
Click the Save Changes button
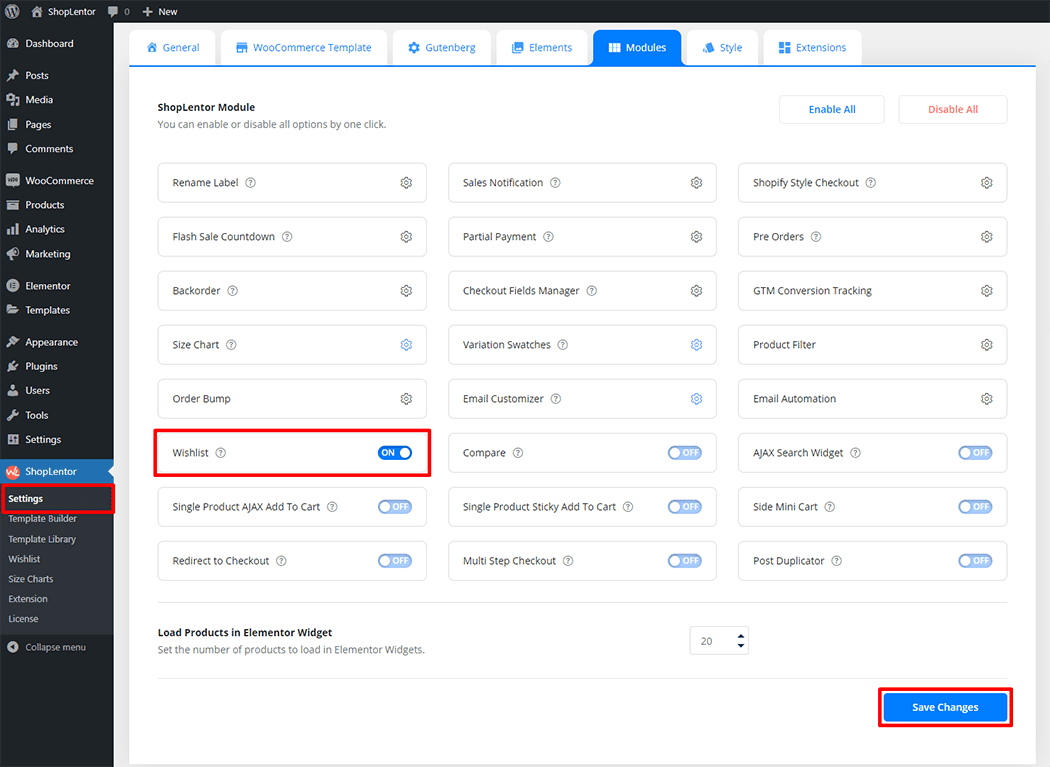point(944,707)
